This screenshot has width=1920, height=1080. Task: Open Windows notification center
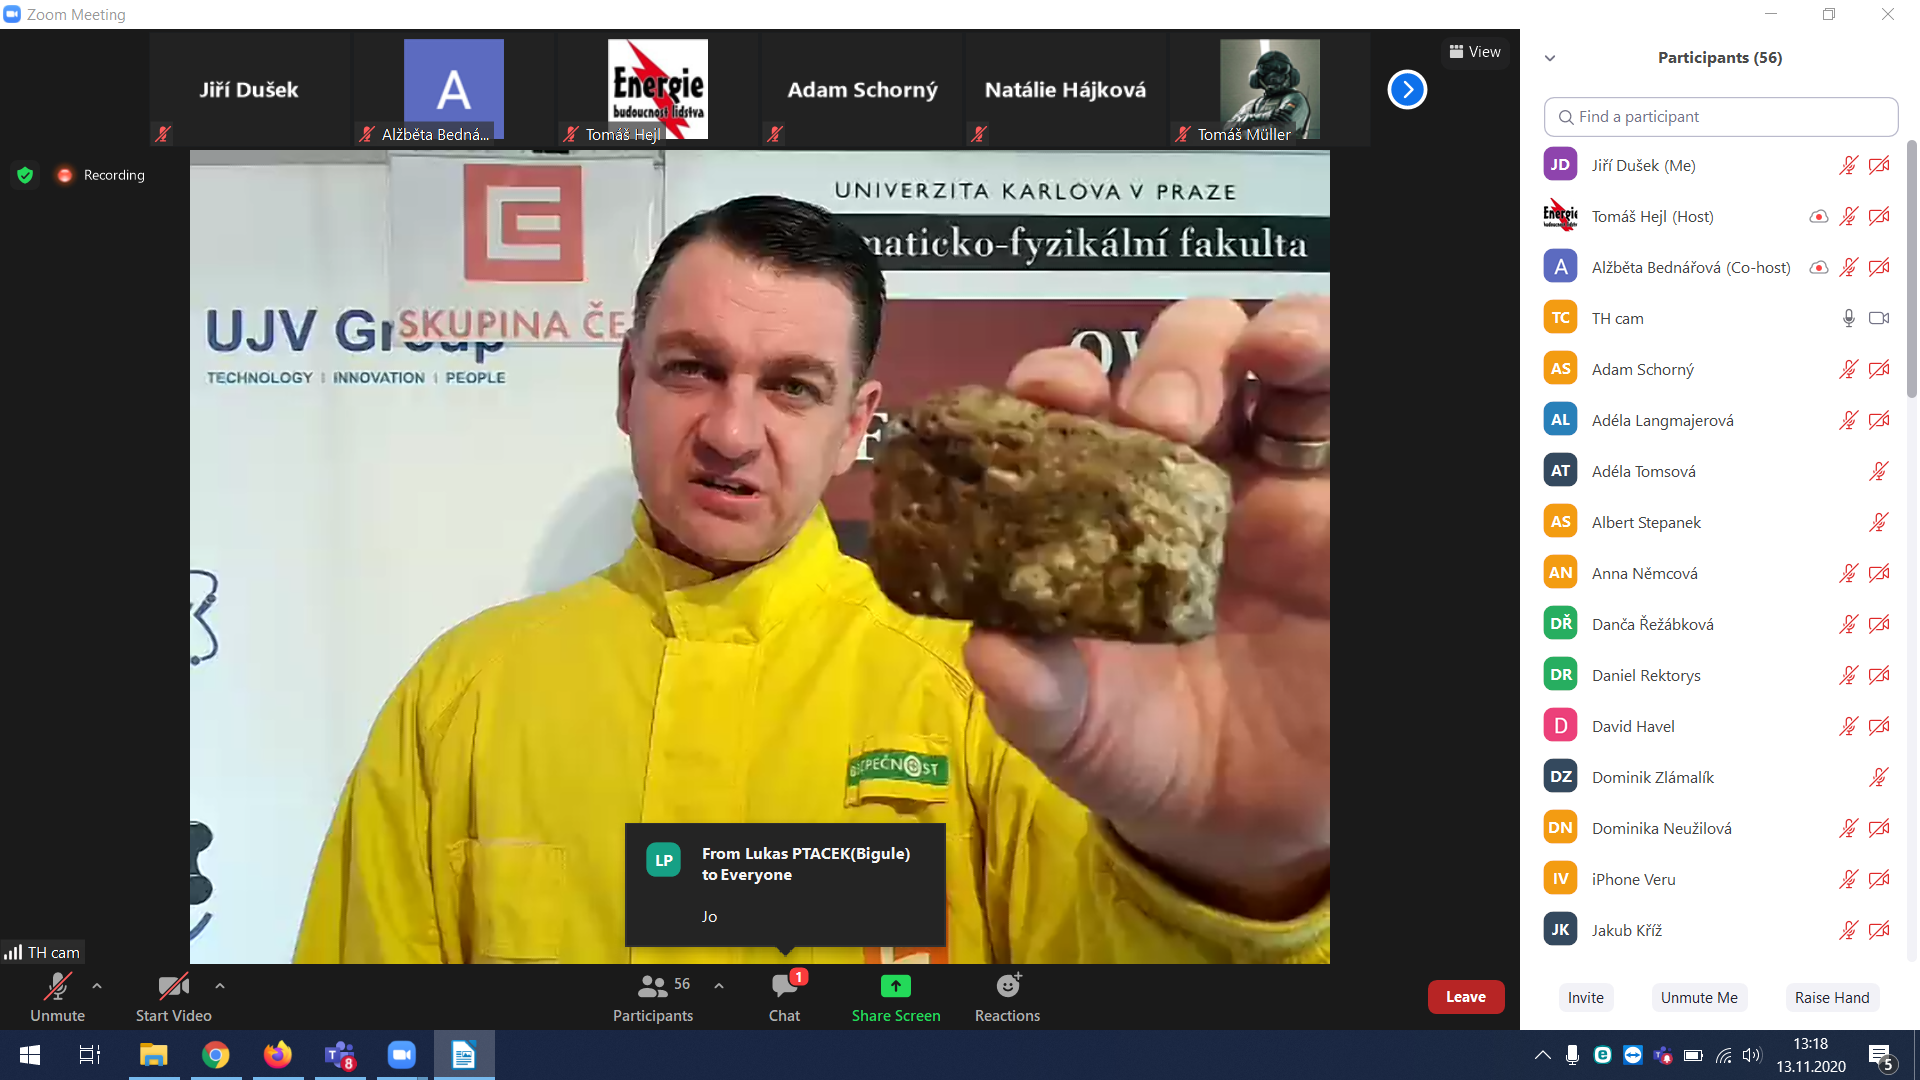tap(1880, 1056)
